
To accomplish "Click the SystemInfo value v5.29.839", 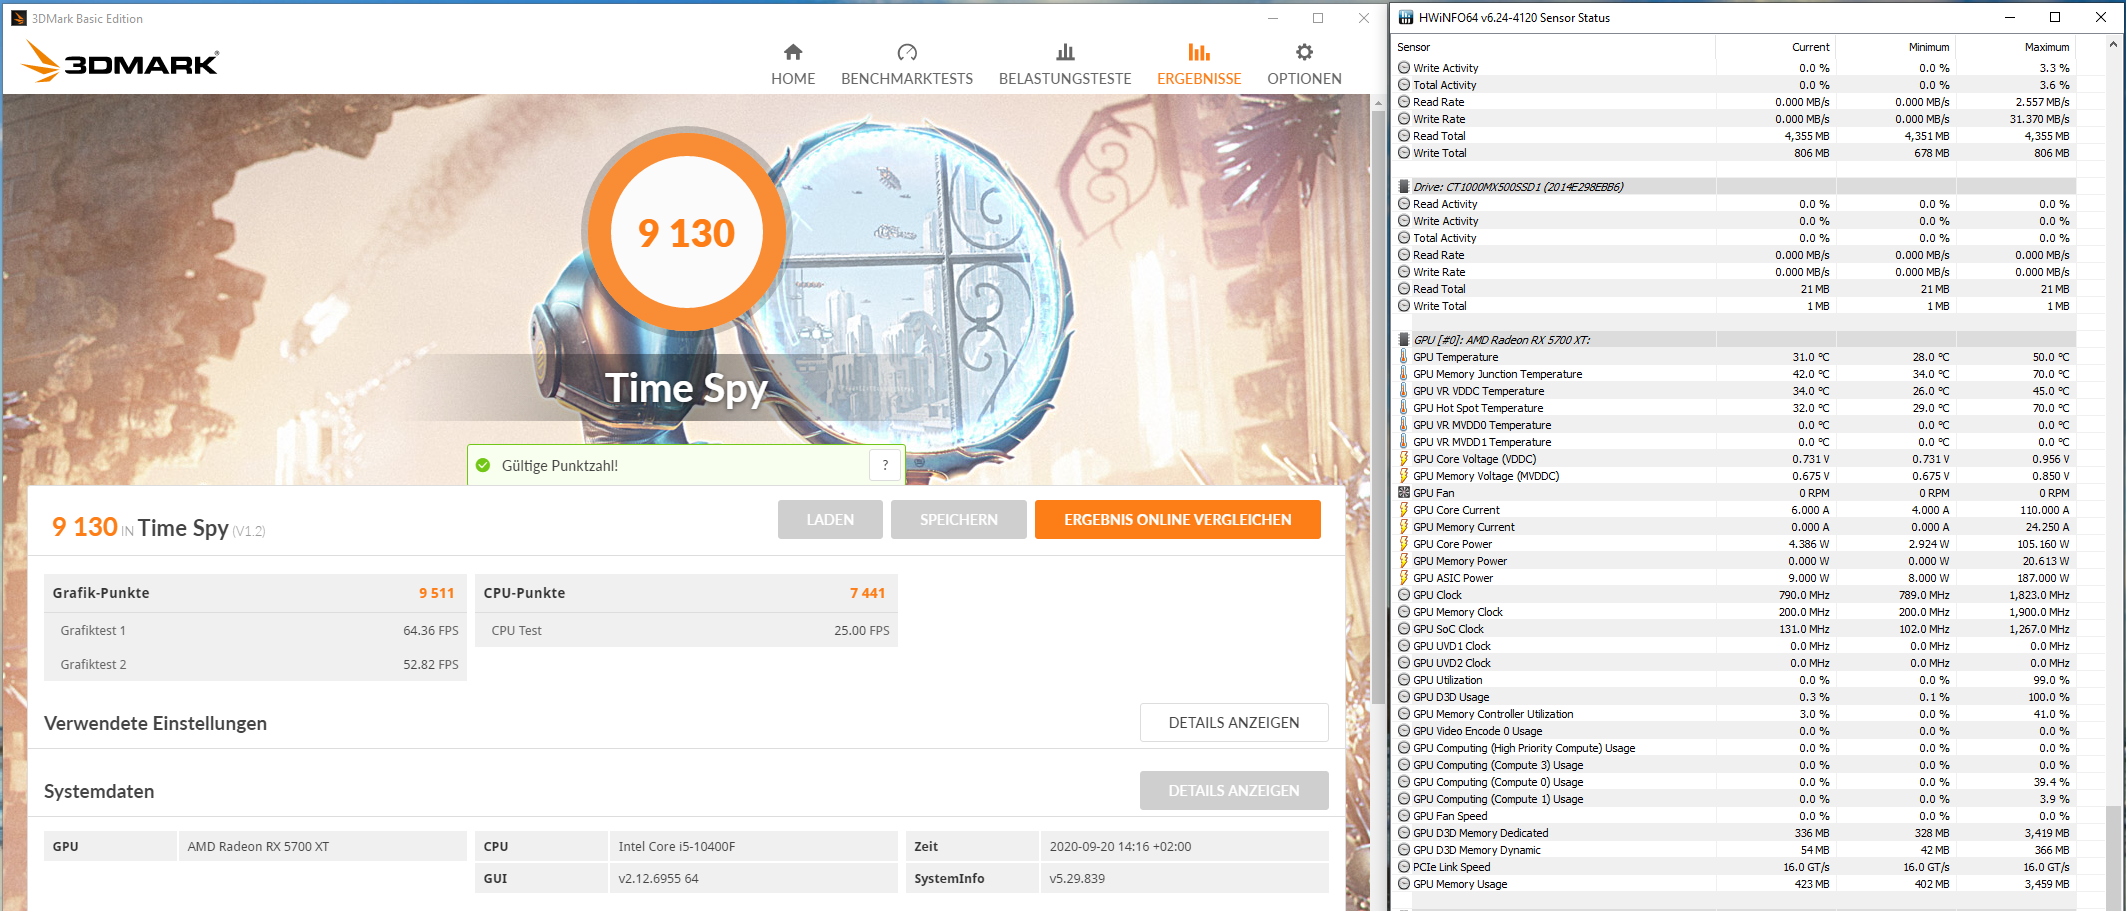I will [1077, 878].
